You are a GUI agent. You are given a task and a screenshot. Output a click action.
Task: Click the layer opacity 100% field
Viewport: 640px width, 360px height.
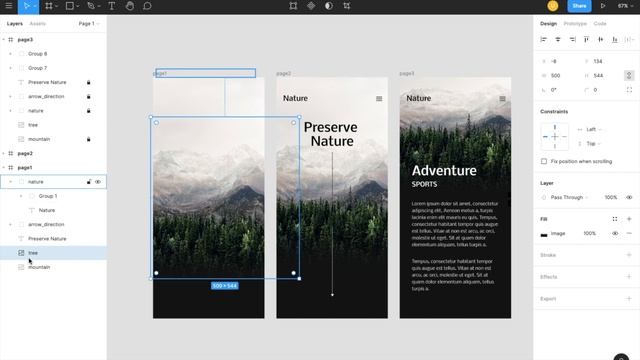[611, 198]
